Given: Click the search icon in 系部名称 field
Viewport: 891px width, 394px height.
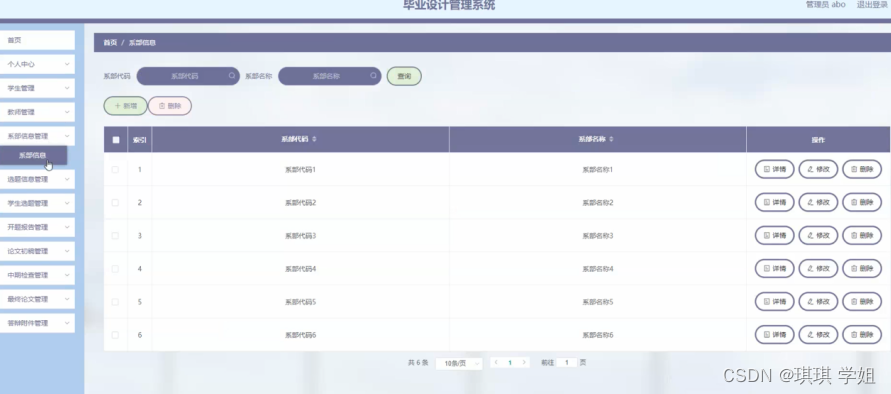Looking at the screenshot, I should (x=373, y=76).
